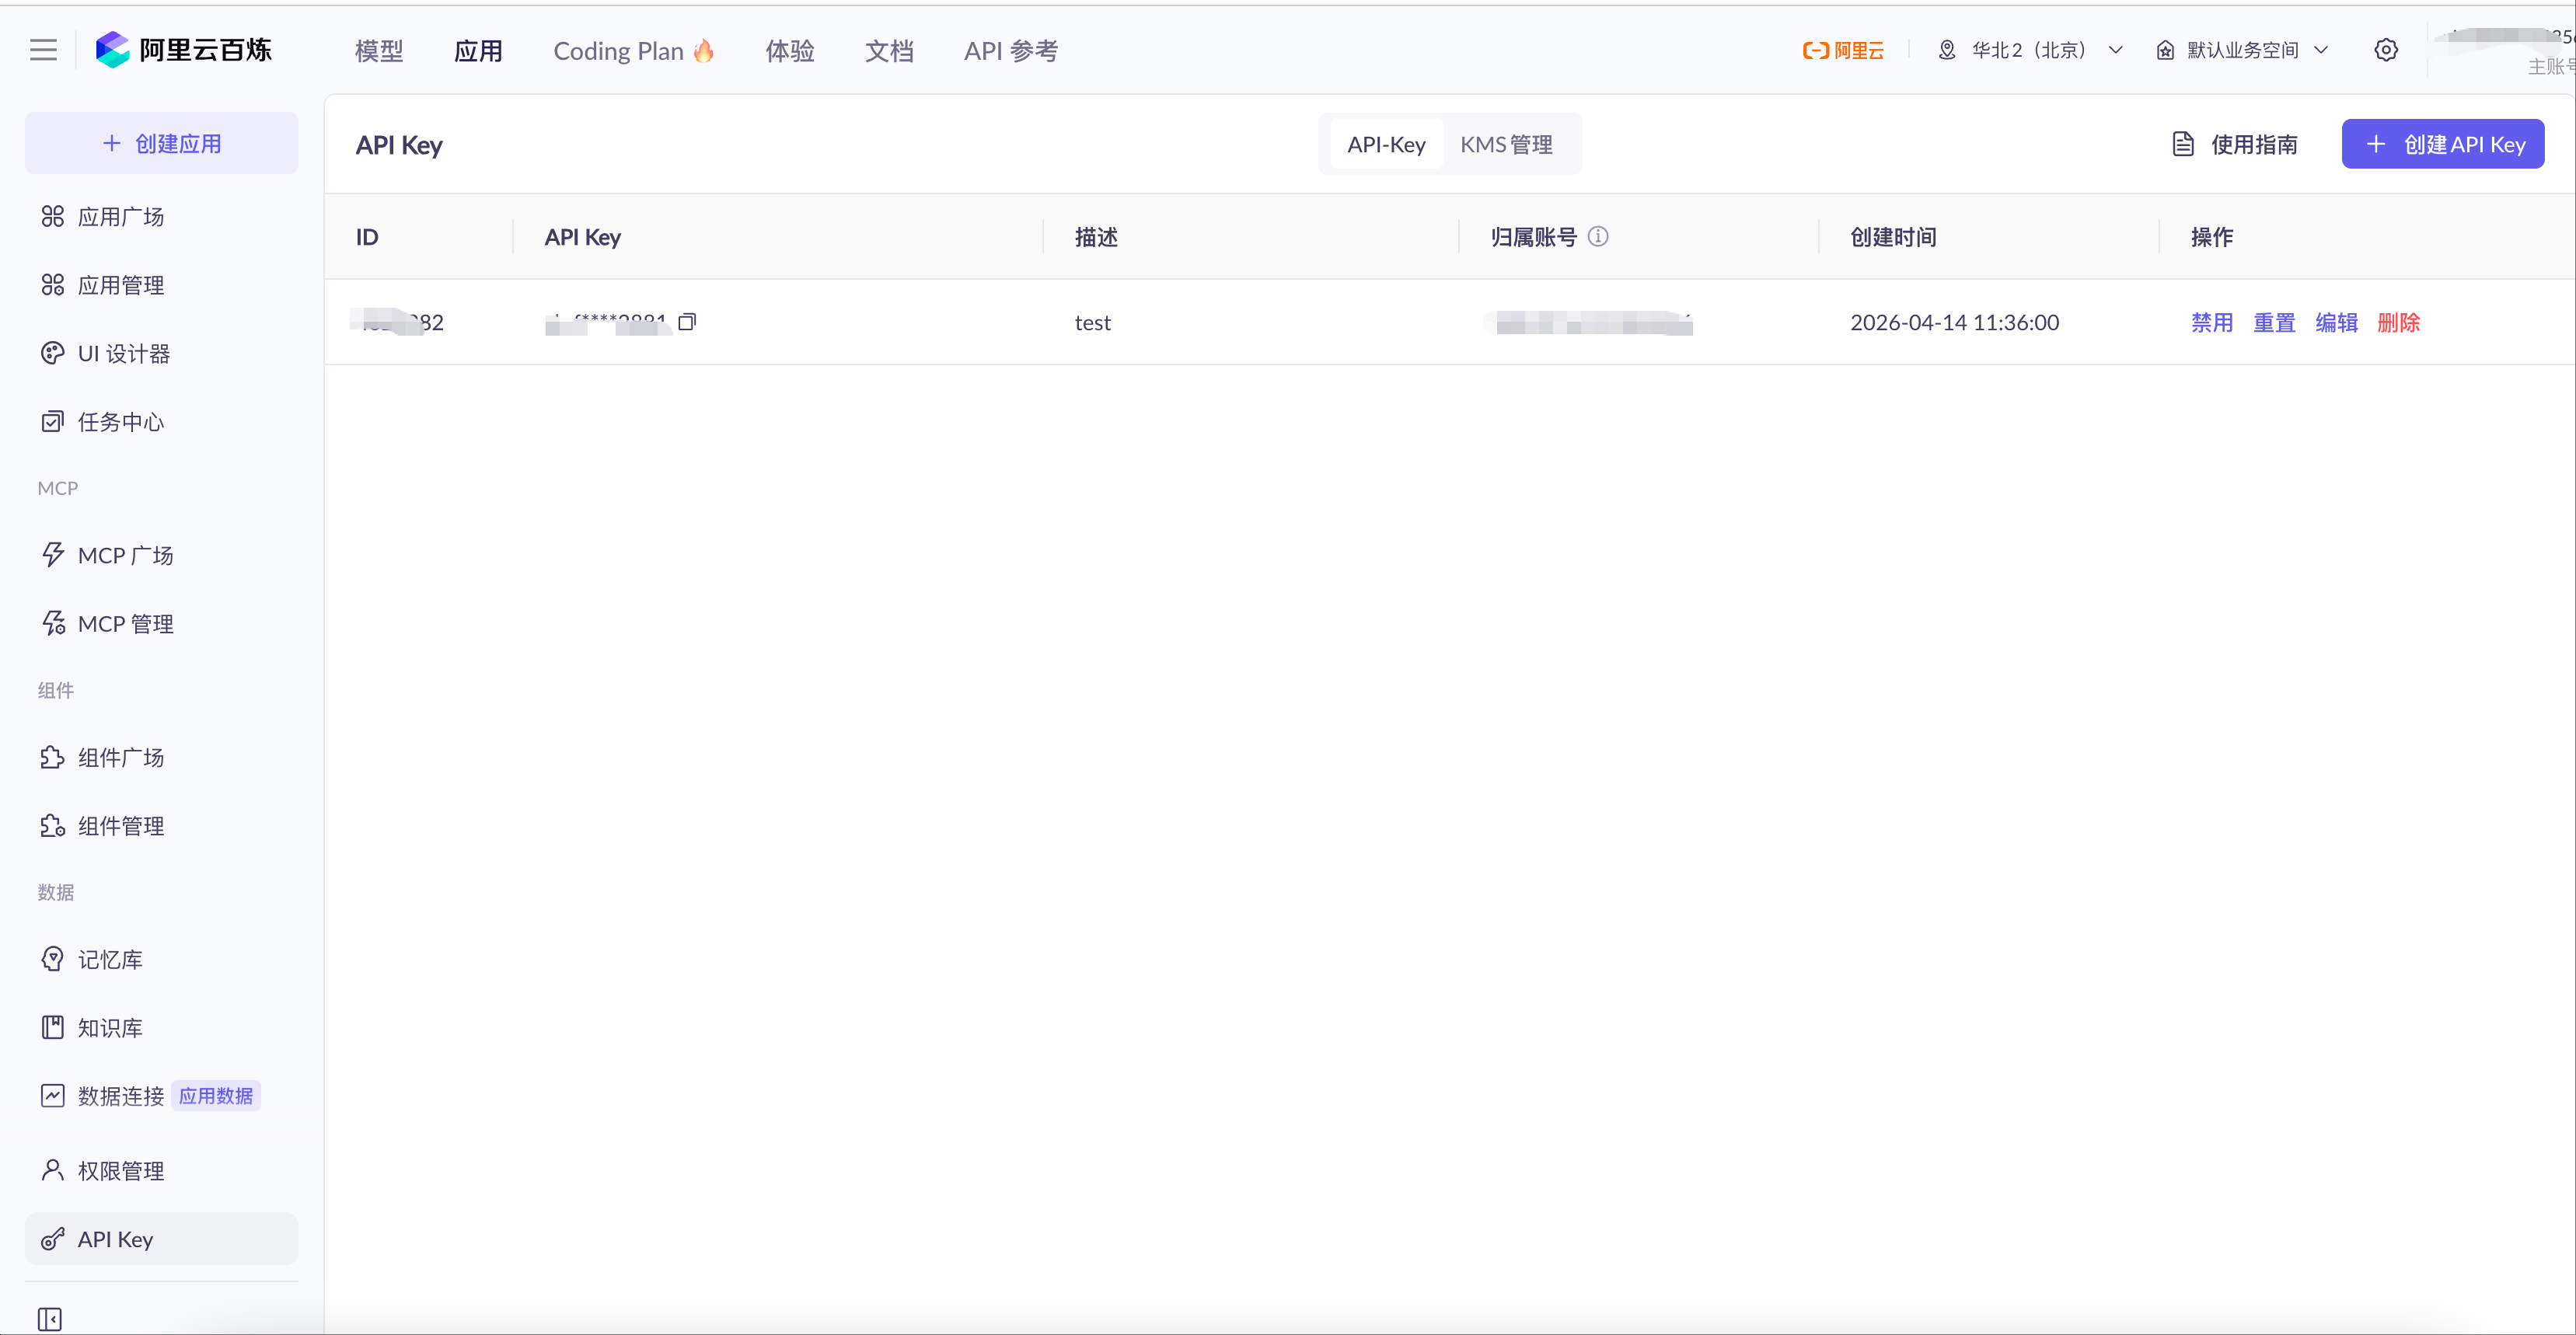Click 重置 to reset the key
Image resolution: width=2576 pixels, height=1335 pixels.
point(2273,322)
